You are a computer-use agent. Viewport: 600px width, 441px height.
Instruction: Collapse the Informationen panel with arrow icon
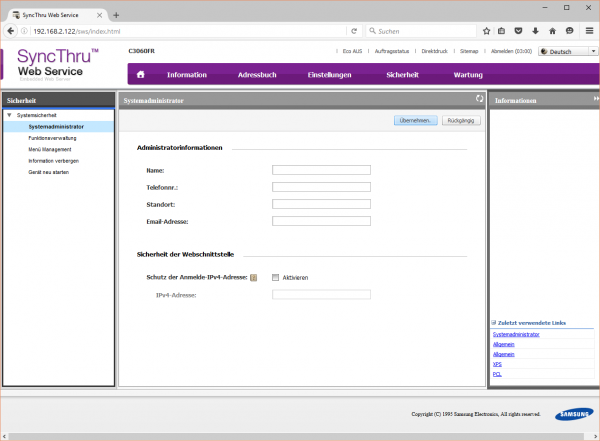596,99
